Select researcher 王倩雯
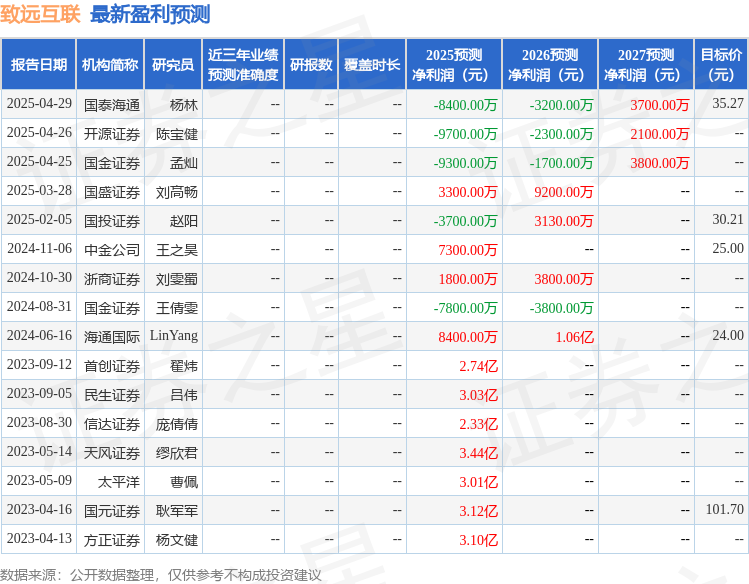 [177, 308]
